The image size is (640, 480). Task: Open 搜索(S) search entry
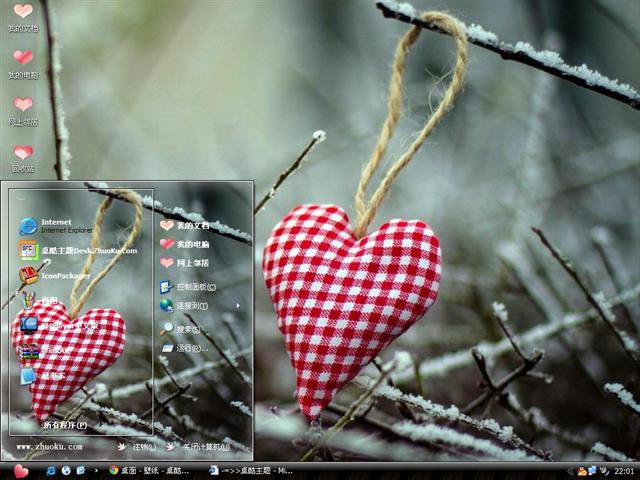tap(180, 329)
